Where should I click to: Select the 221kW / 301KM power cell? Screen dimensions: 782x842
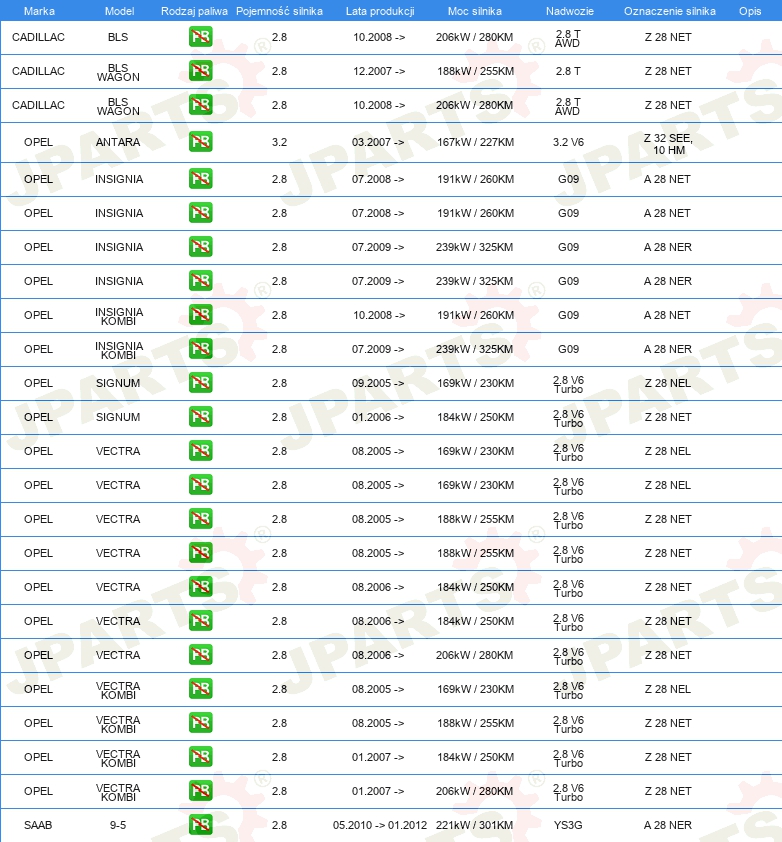click(x=474, y=825)
